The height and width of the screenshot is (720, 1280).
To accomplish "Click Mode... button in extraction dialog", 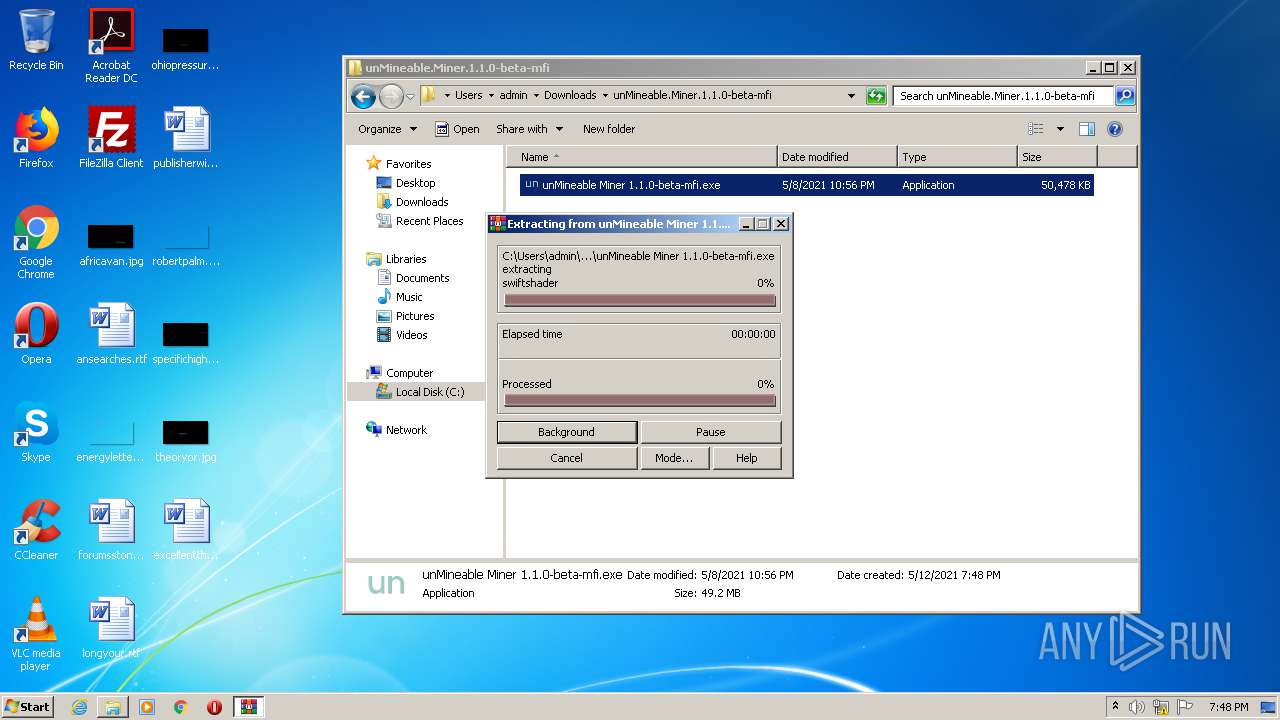I will (673, 458).
